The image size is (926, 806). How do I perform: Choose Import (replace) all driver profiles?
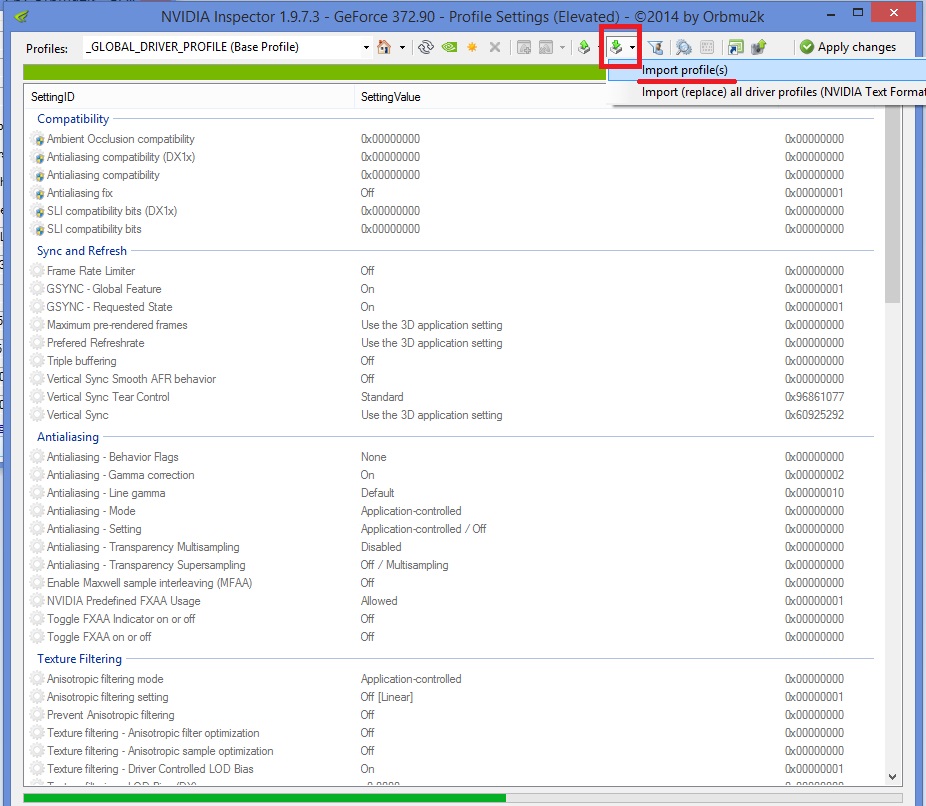(x=767, y=92)
